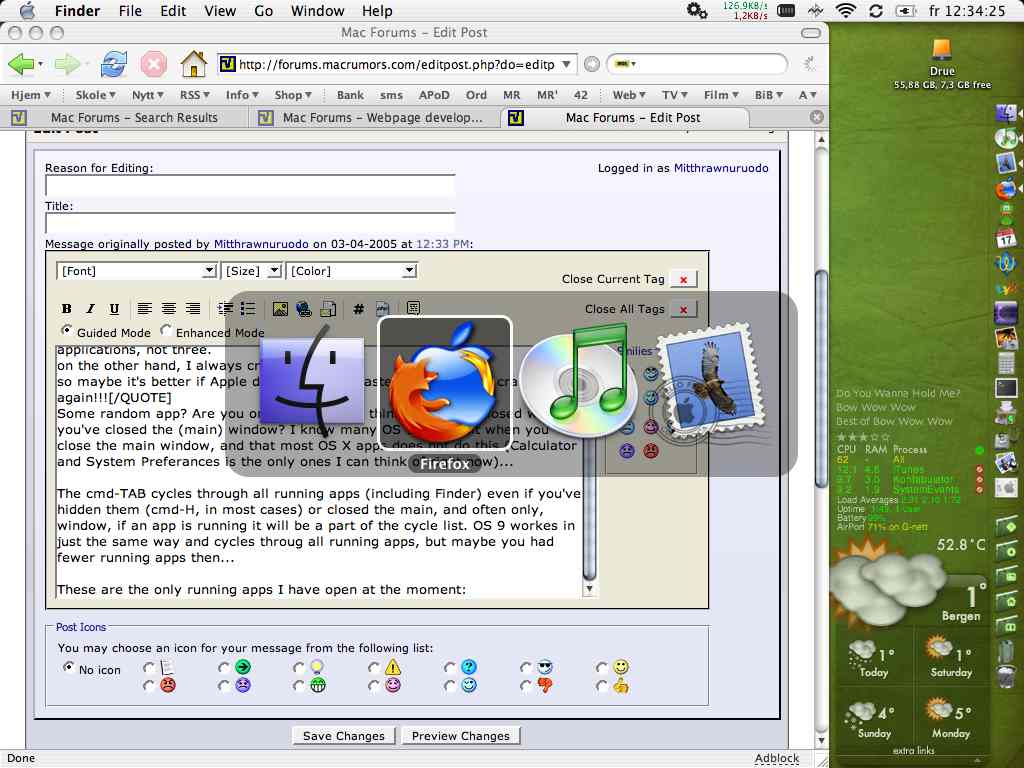Select Guided Mode radio button
1024x768 pixels.
[67, 330]
